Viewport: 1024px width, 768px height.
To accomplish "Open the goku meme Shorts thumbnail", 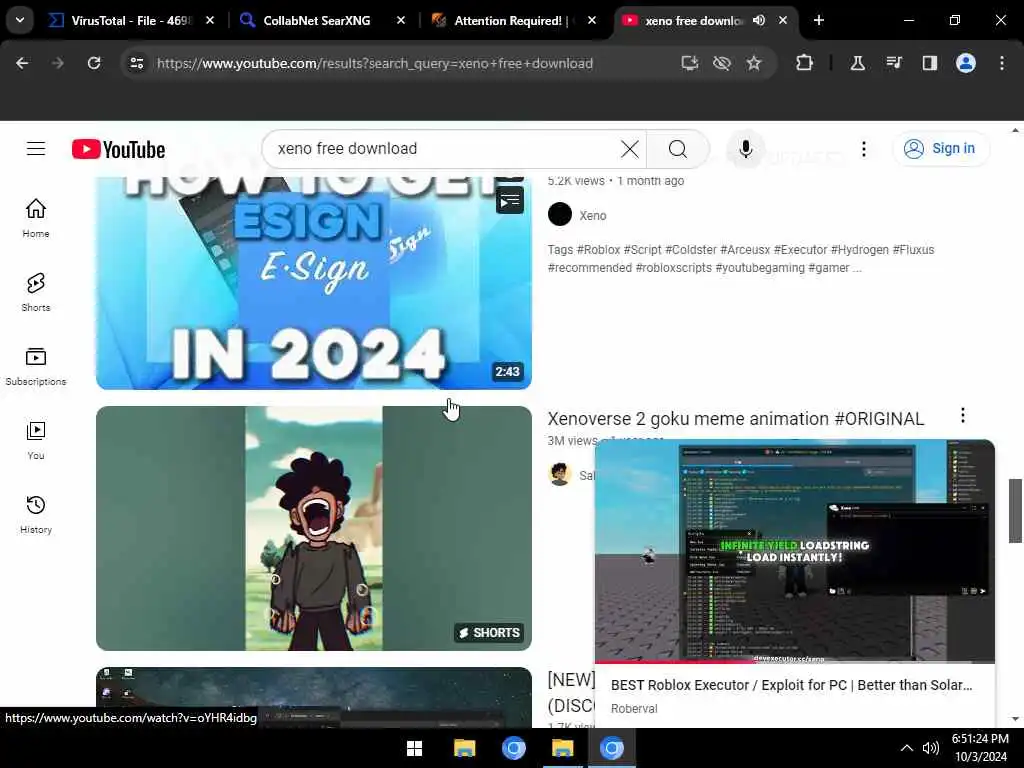I will 313,528.
